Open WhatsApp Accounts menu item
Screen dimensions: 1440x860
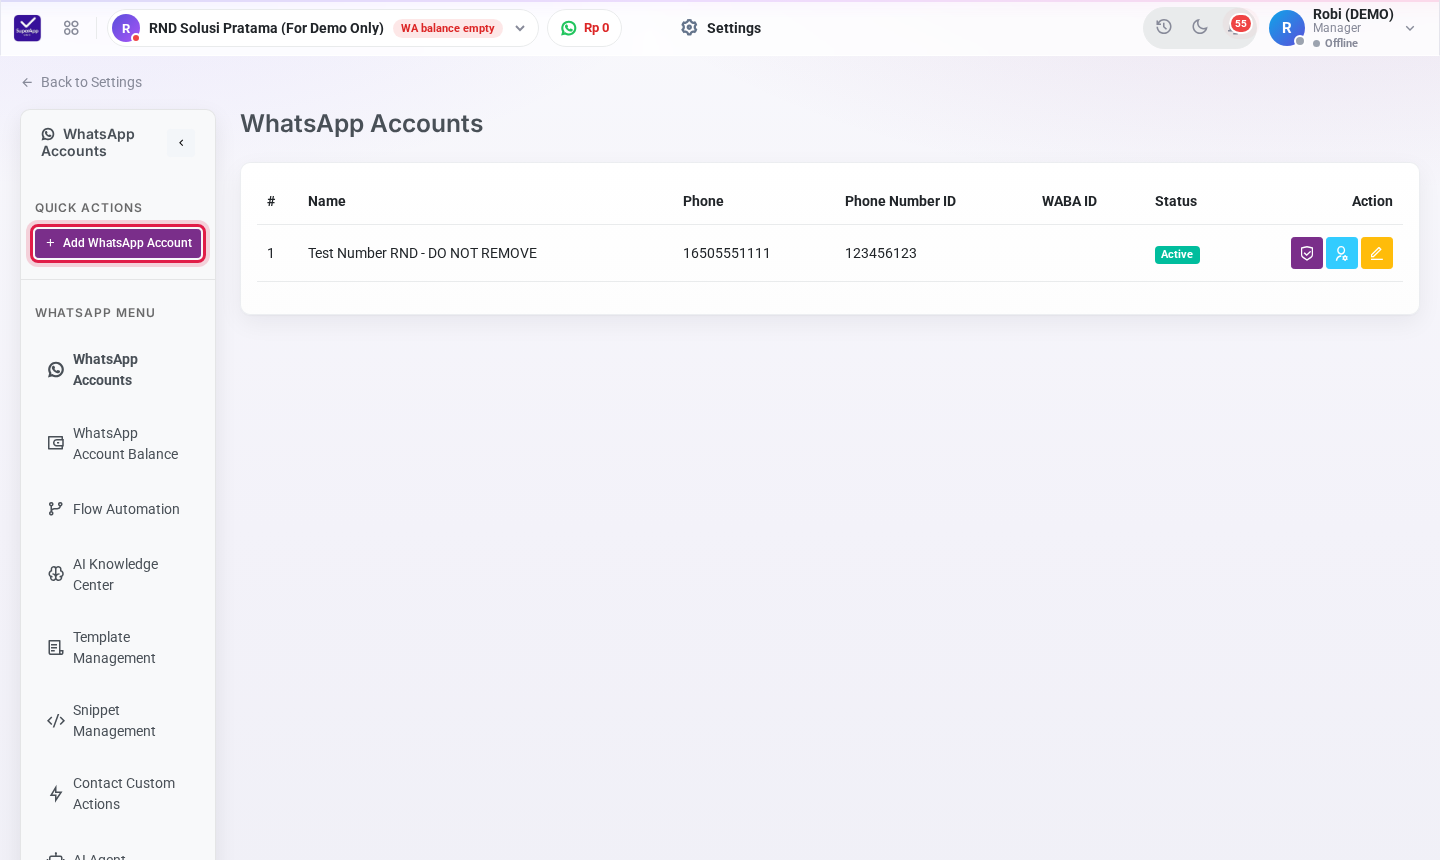[118, 370]
